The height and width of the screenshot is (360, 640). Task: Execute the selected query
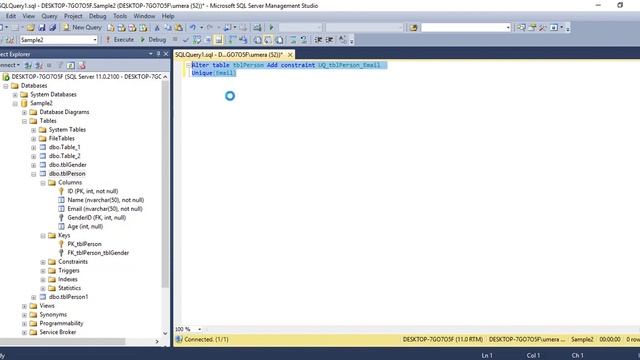click(120, 40)
